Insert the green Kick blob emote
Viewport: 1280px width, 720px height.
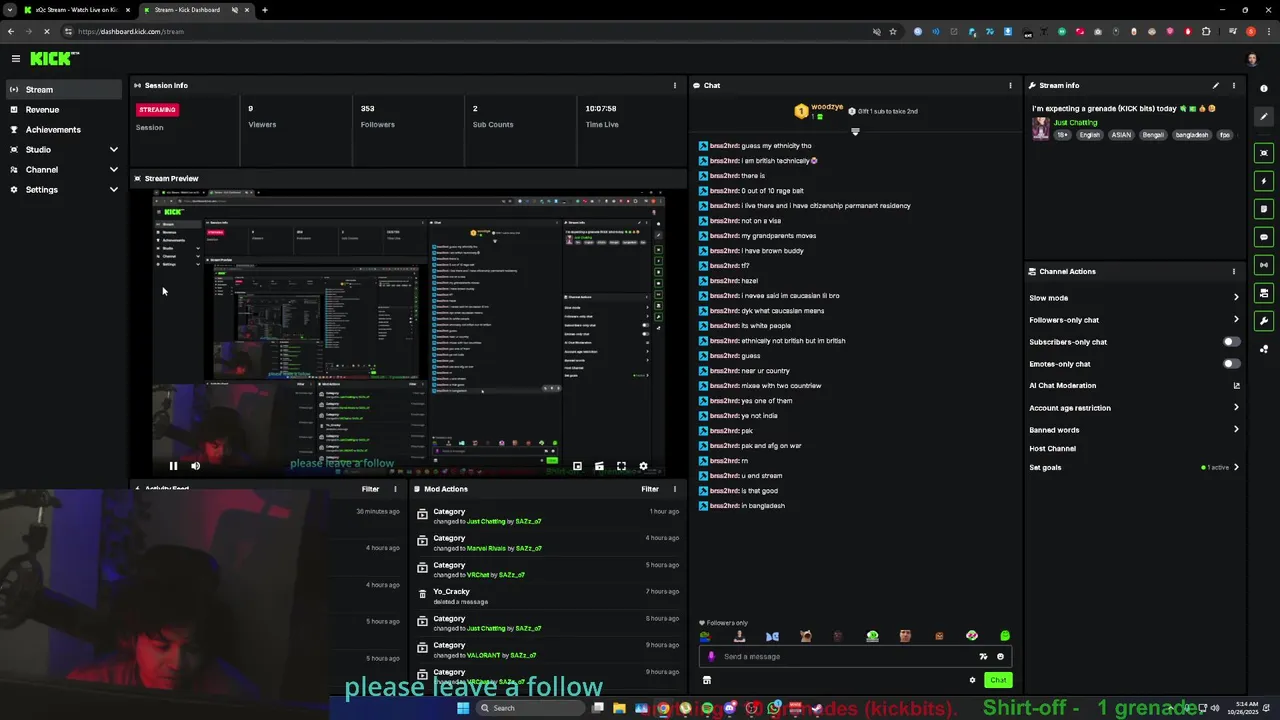coord(1005,636)
